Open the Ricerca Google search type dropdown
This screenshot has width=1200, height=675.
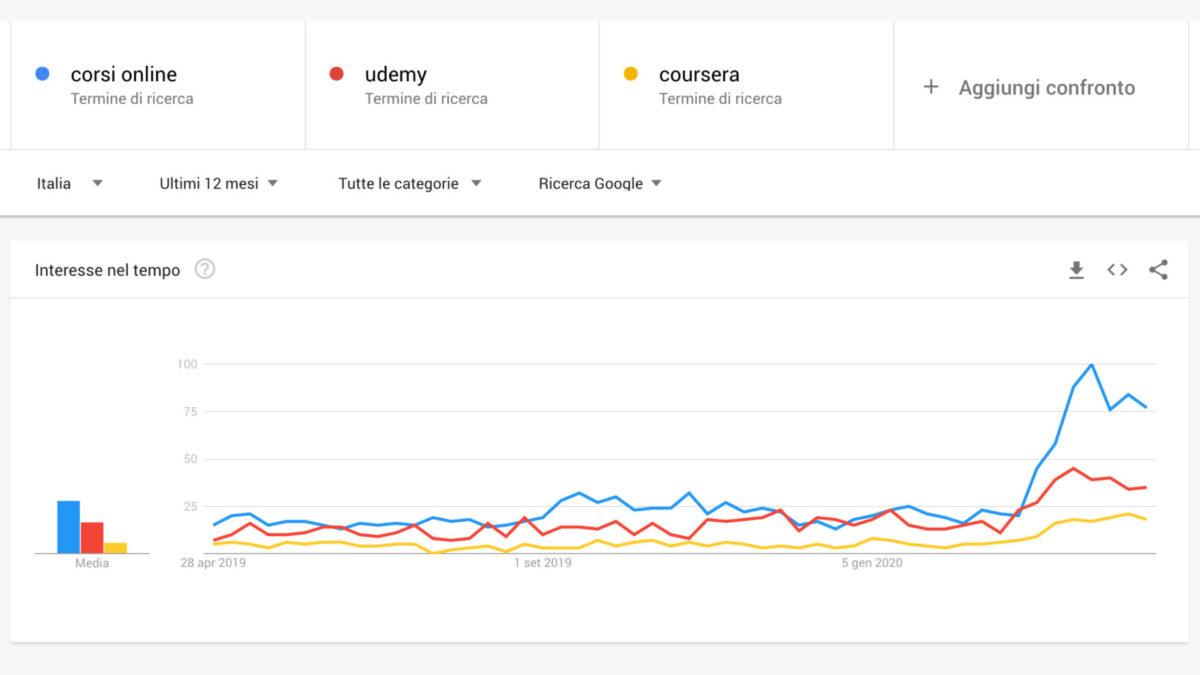(600, 183)
